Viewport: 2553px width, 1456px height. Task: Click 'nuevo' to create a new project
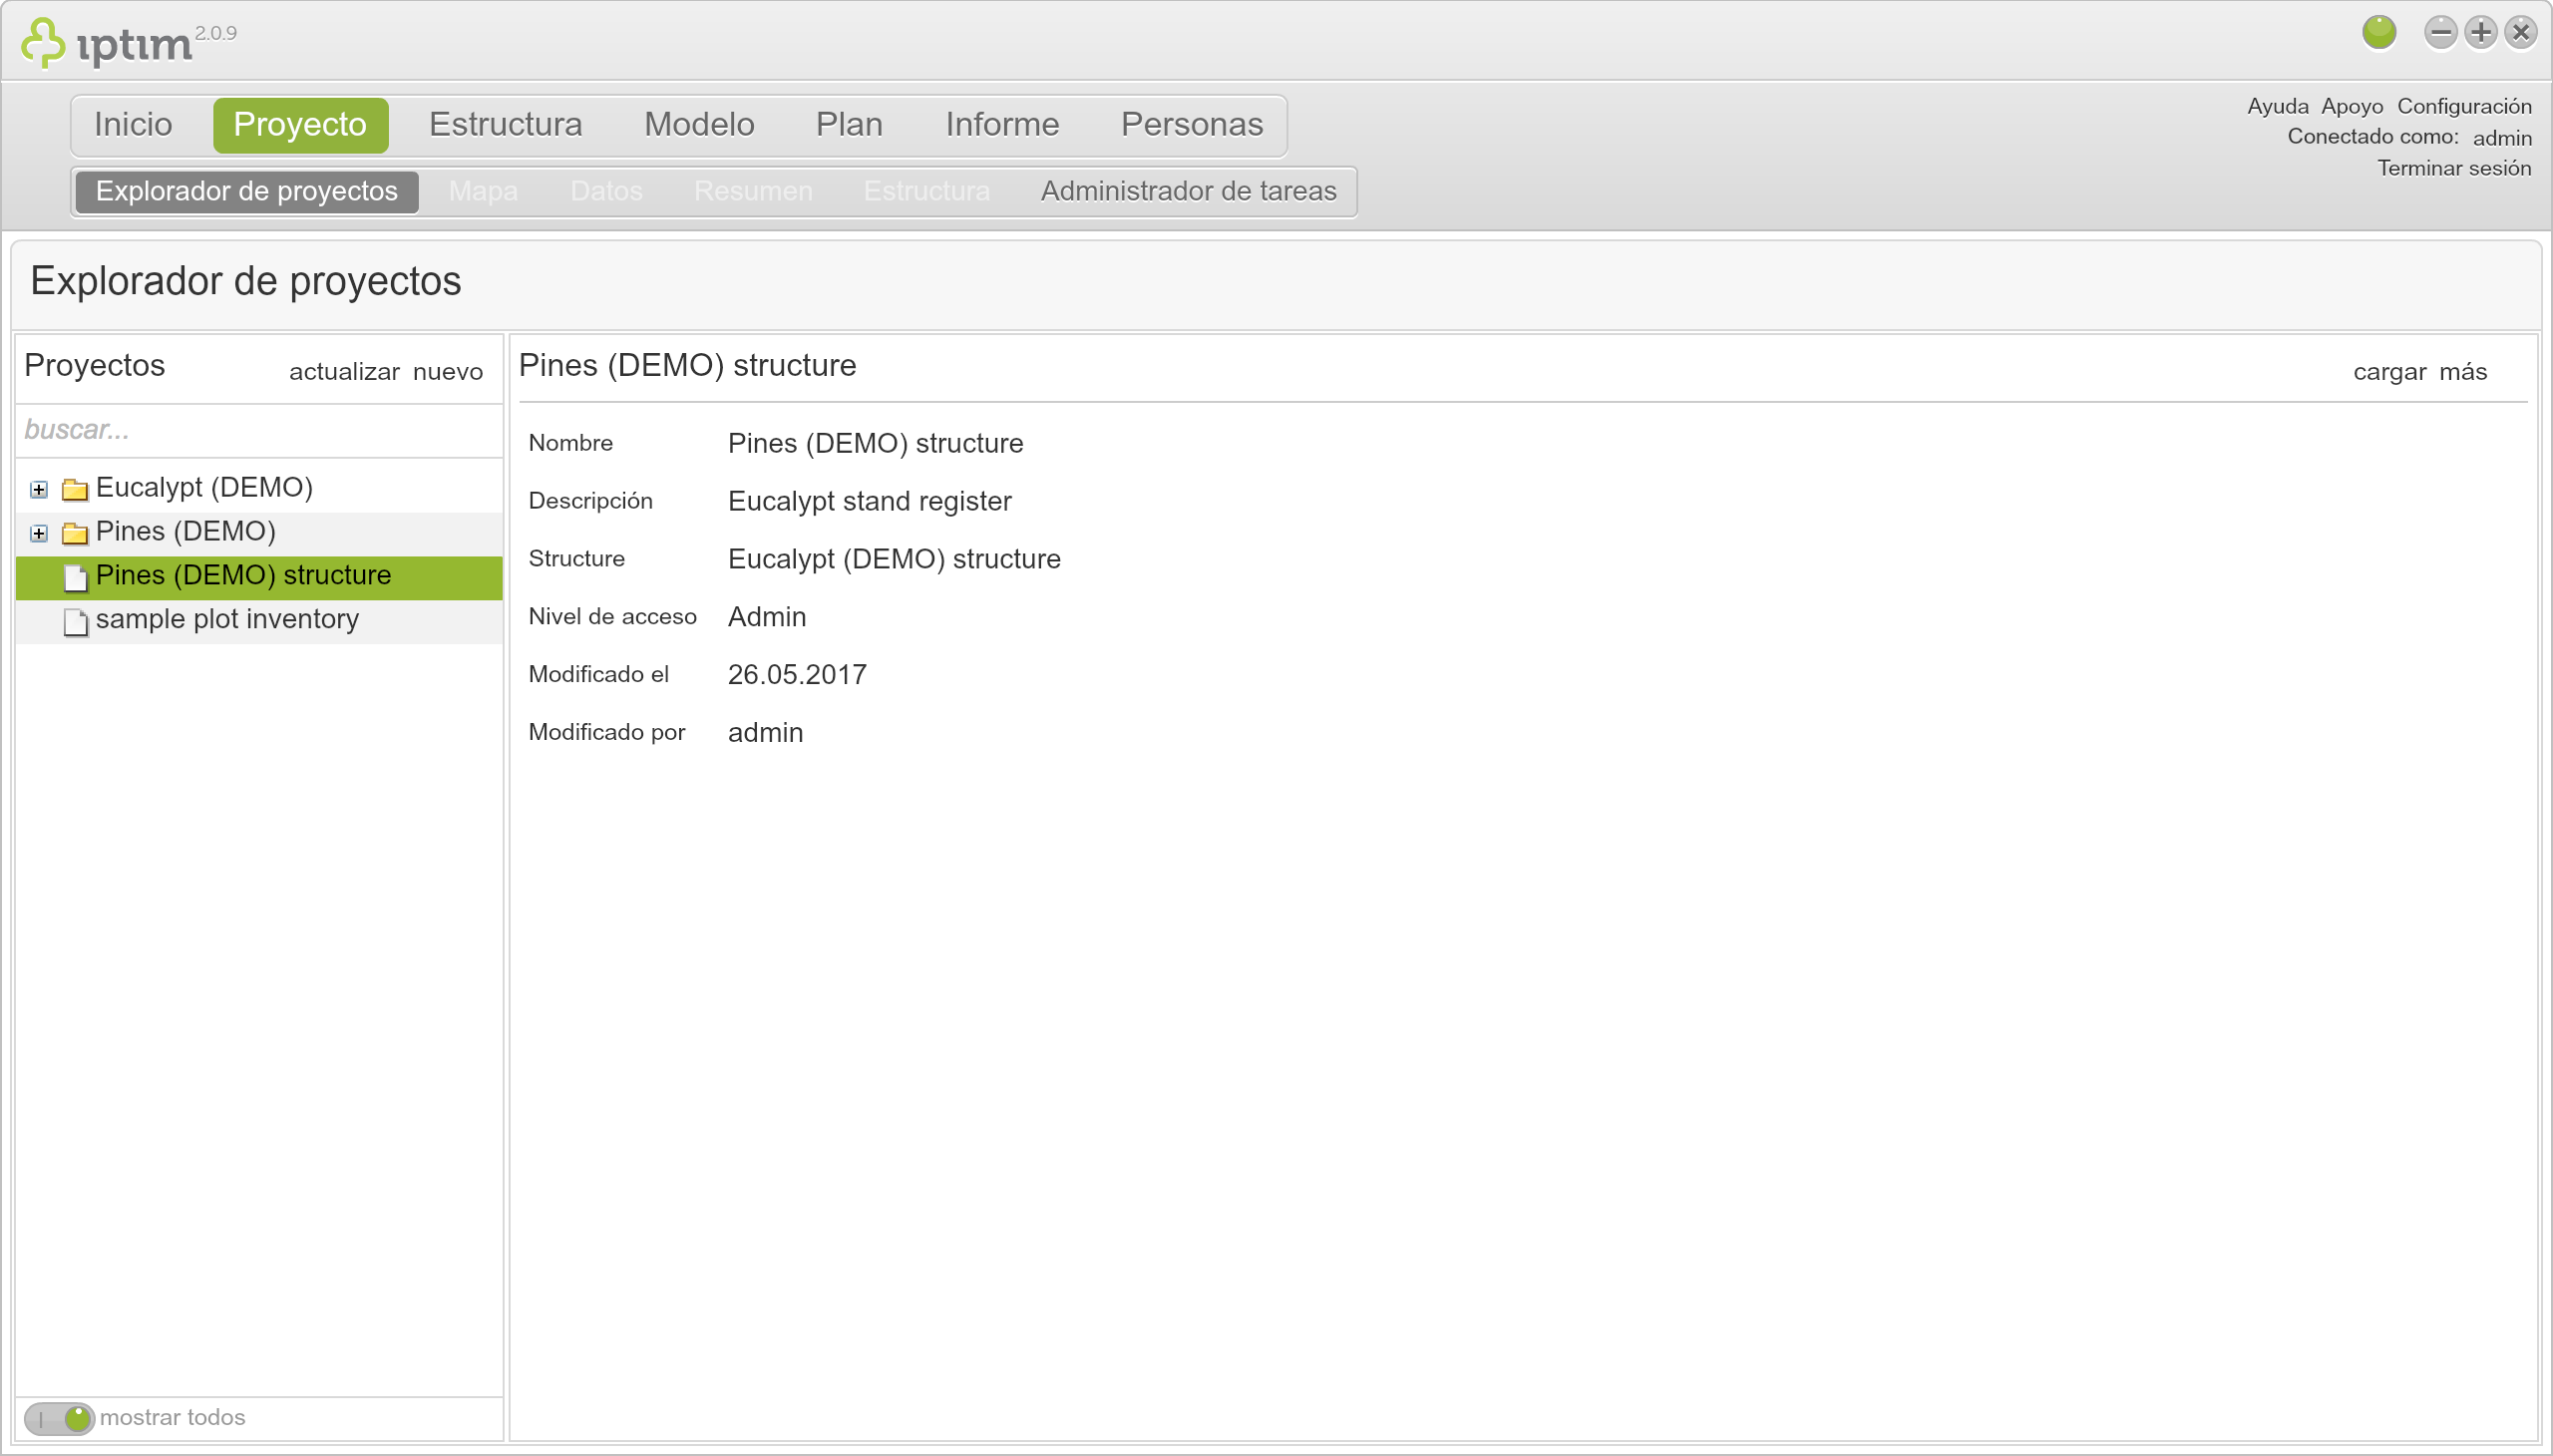(448, 372)
